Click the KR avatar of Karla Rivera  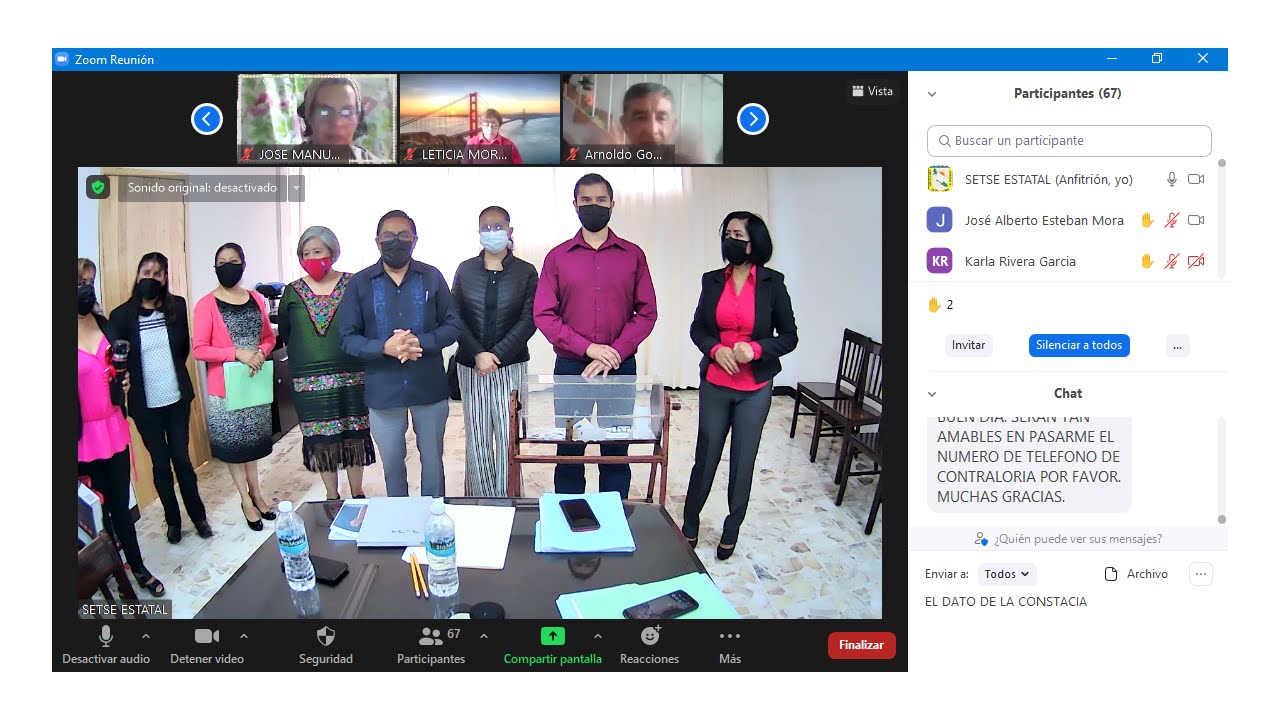[x=939, y=261]
